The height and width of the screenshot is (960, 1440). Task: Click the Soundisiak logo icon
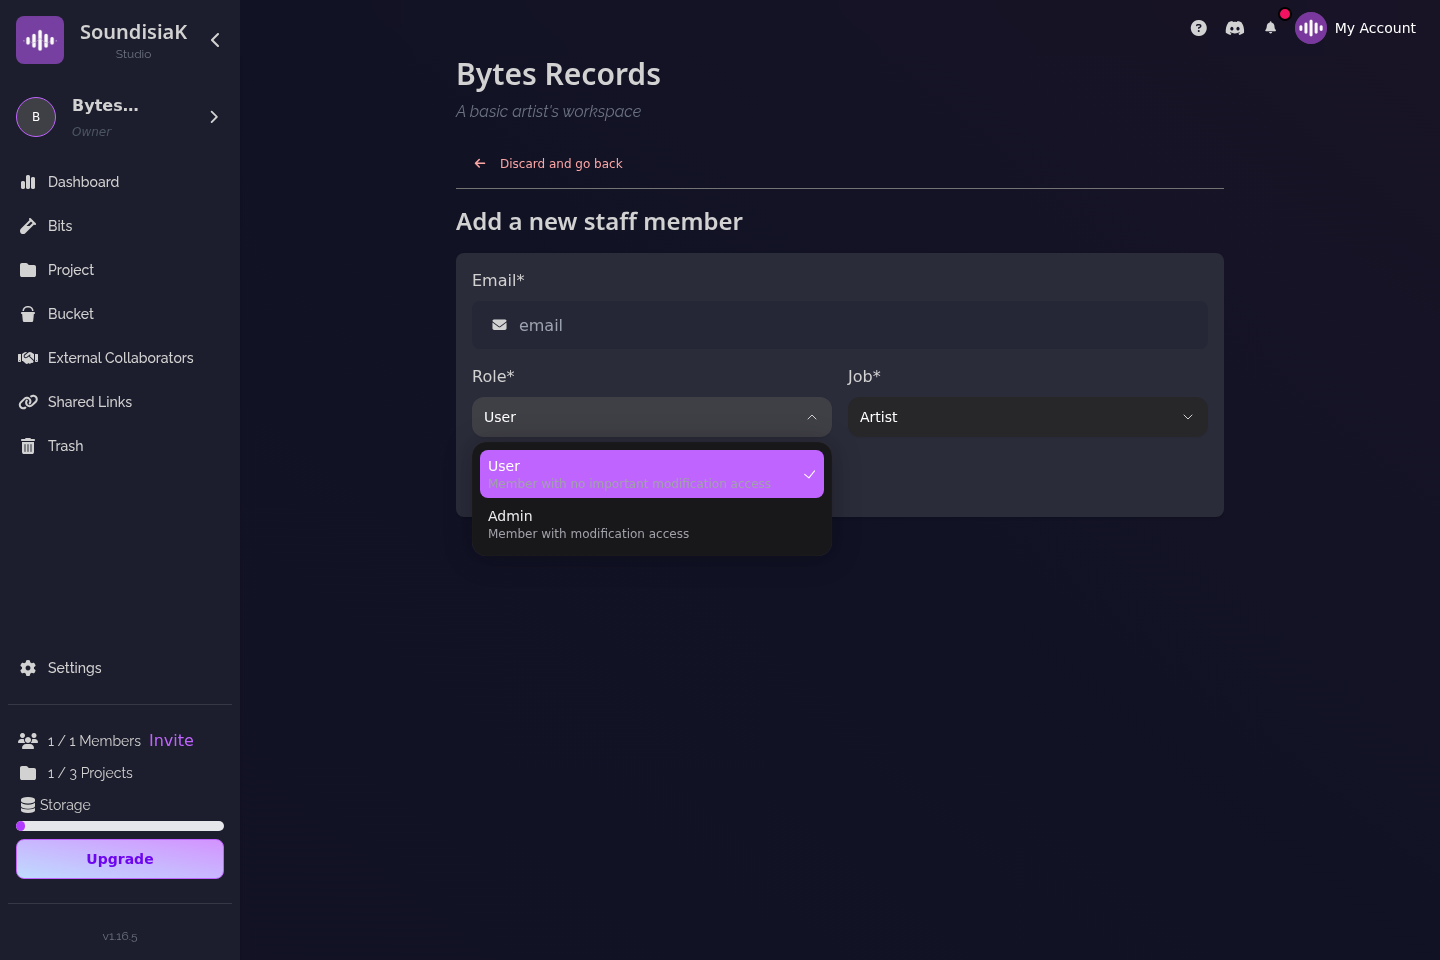tap(40, 40)
